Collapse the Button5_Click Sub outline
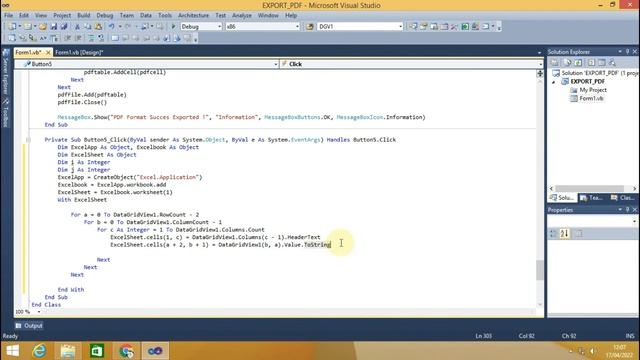Screen dimensions: 640x360 click(28, 140)
